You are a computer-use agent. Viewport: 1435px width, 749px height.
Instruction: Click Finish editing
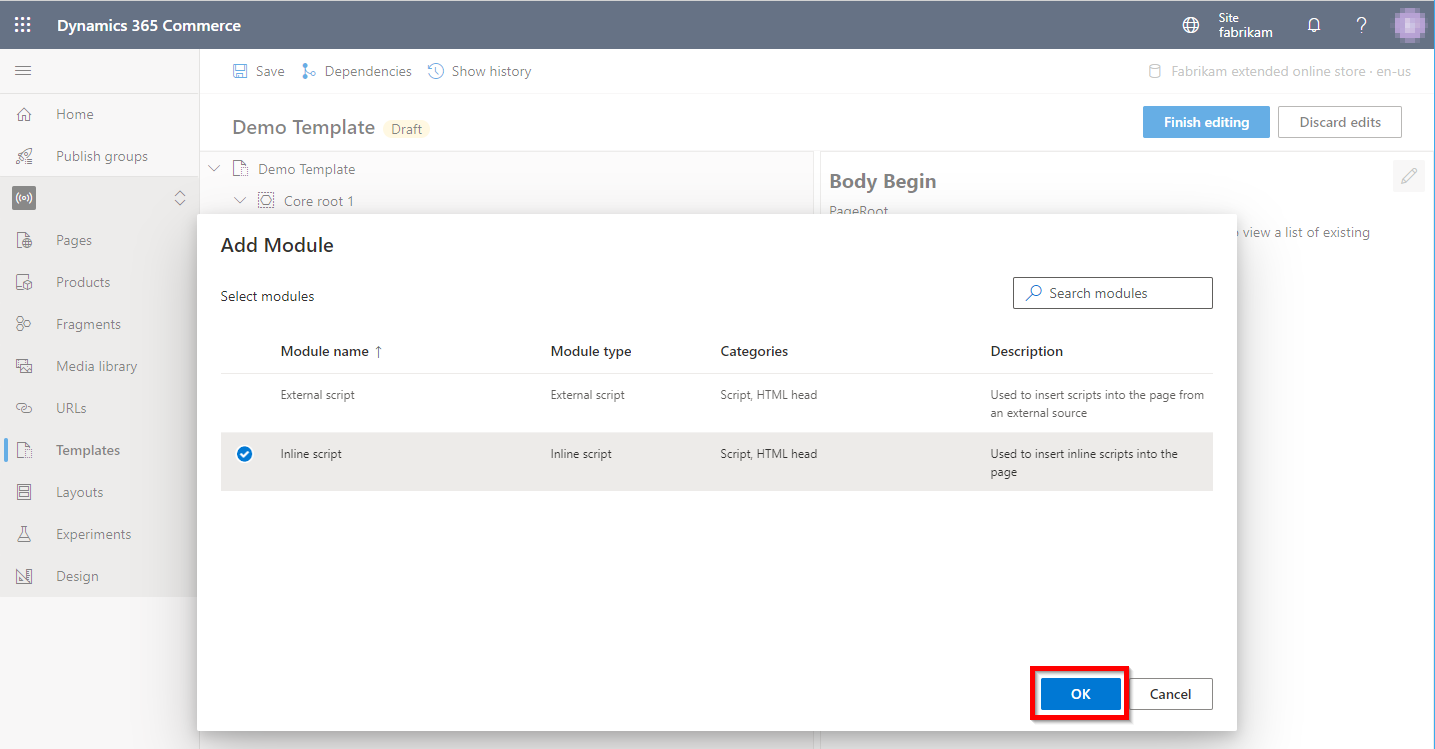[x=1205, y=121]
